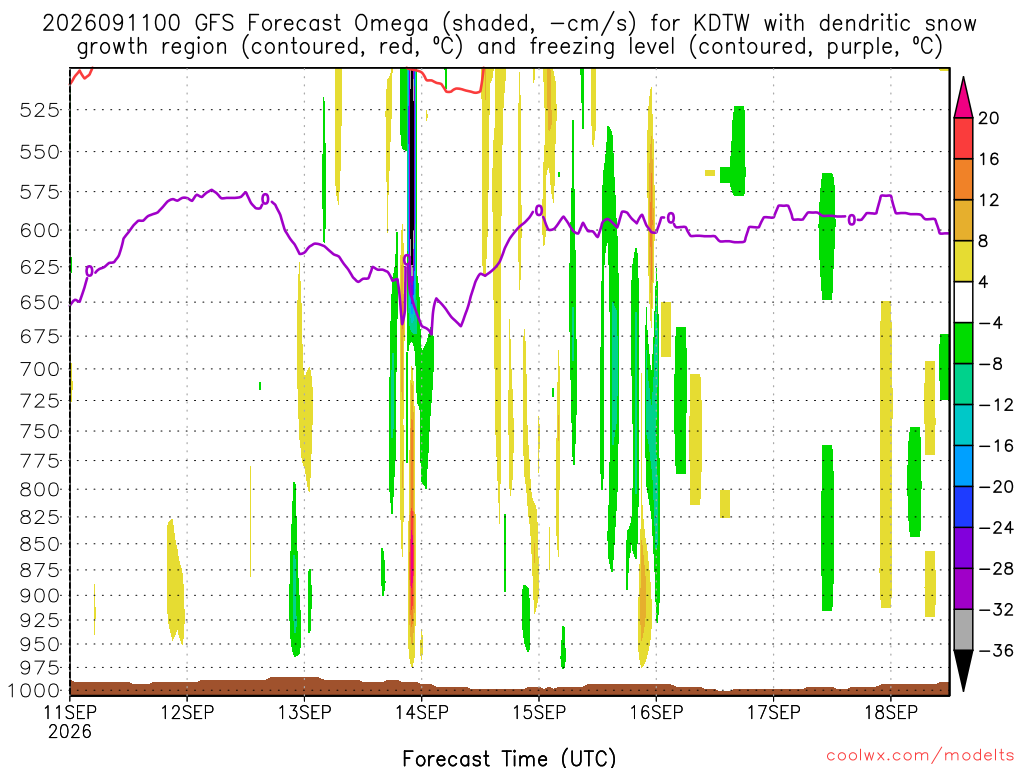Screen dimensions: 1024x768
Task: Click the black arrow below the colorbar
Action: coord(963,671)
